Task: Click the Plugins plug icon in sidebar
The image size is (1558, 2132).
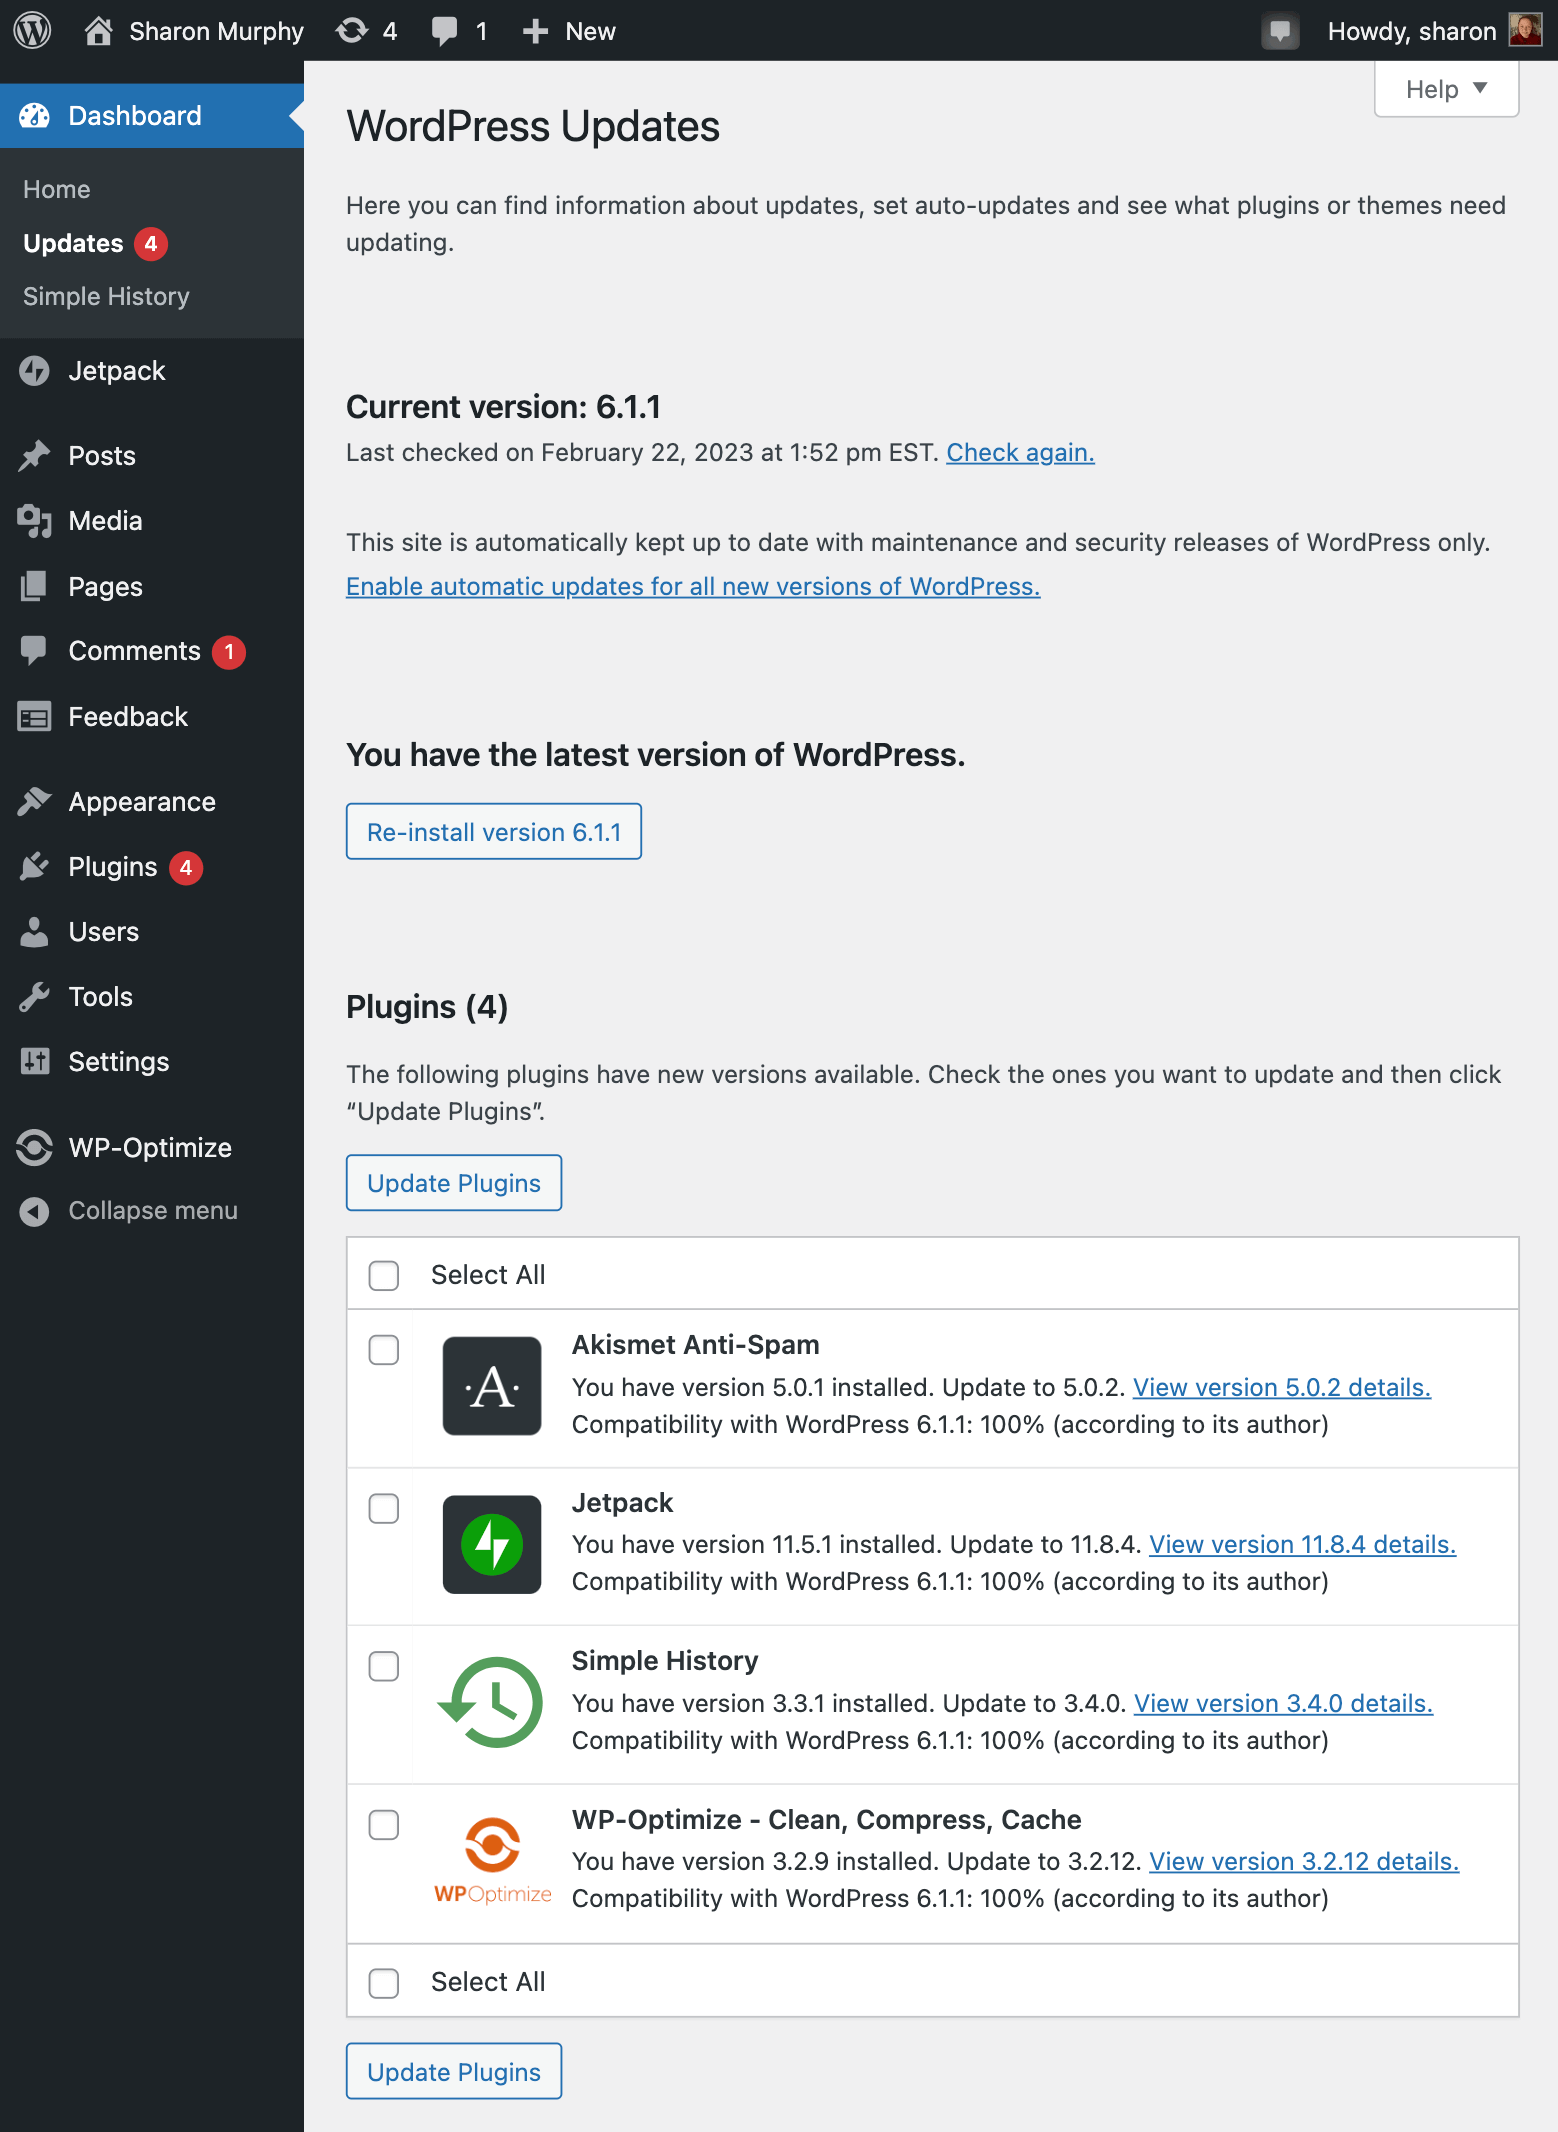Action: [x=34, y=867]
